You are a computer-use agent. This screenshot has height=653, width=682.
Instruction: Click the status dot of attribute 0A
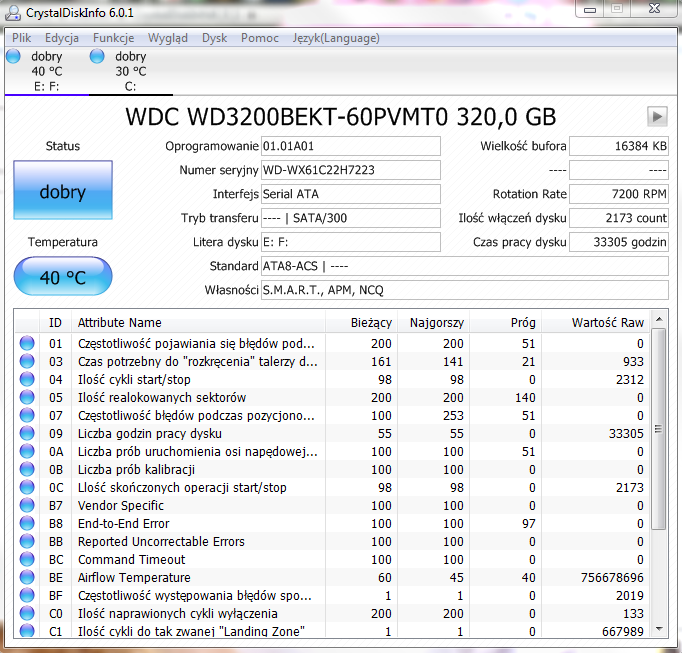[27, 451]
